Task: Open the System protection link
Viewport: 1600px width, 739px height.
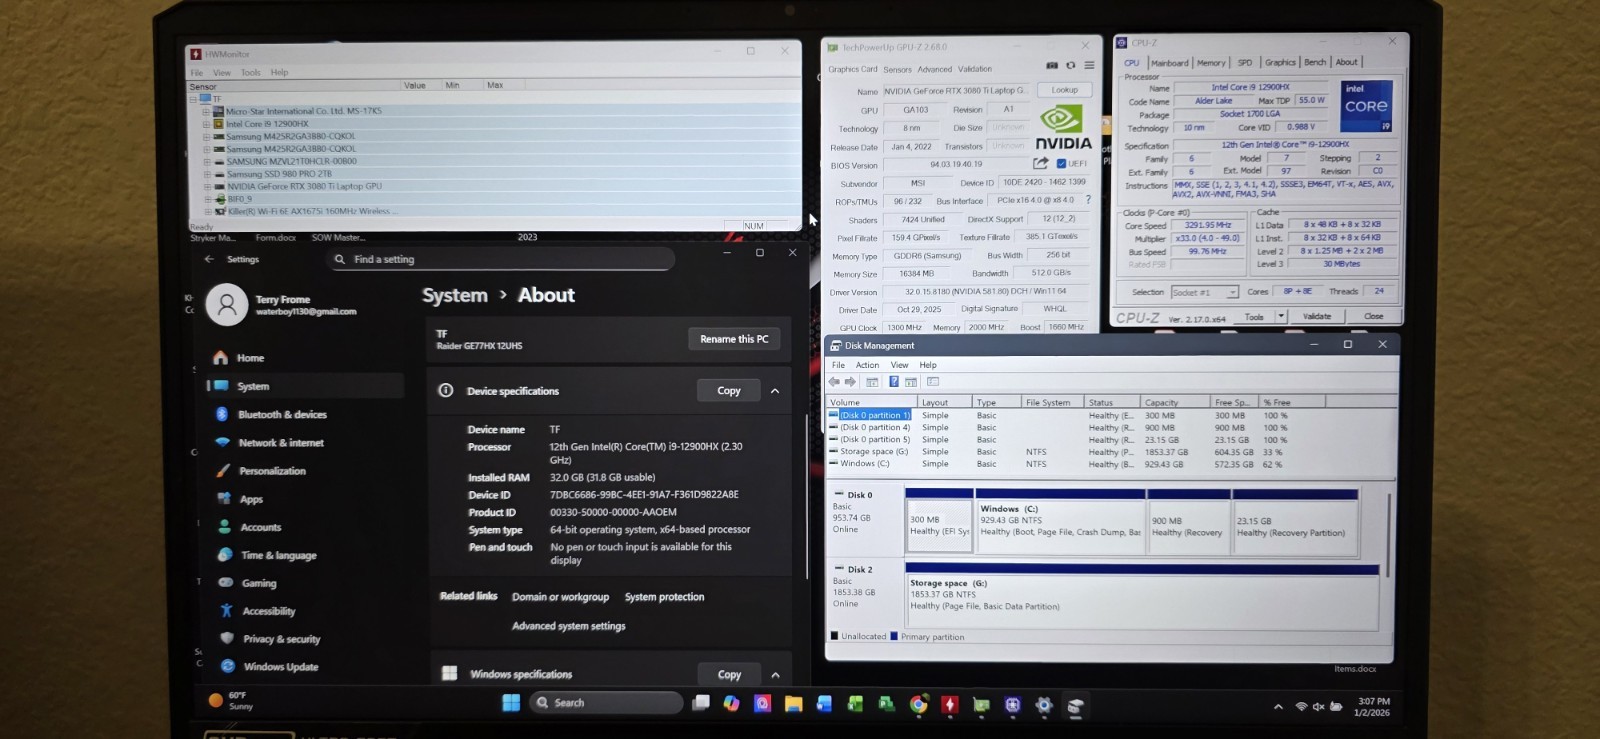Action: (x=664, y=597)
